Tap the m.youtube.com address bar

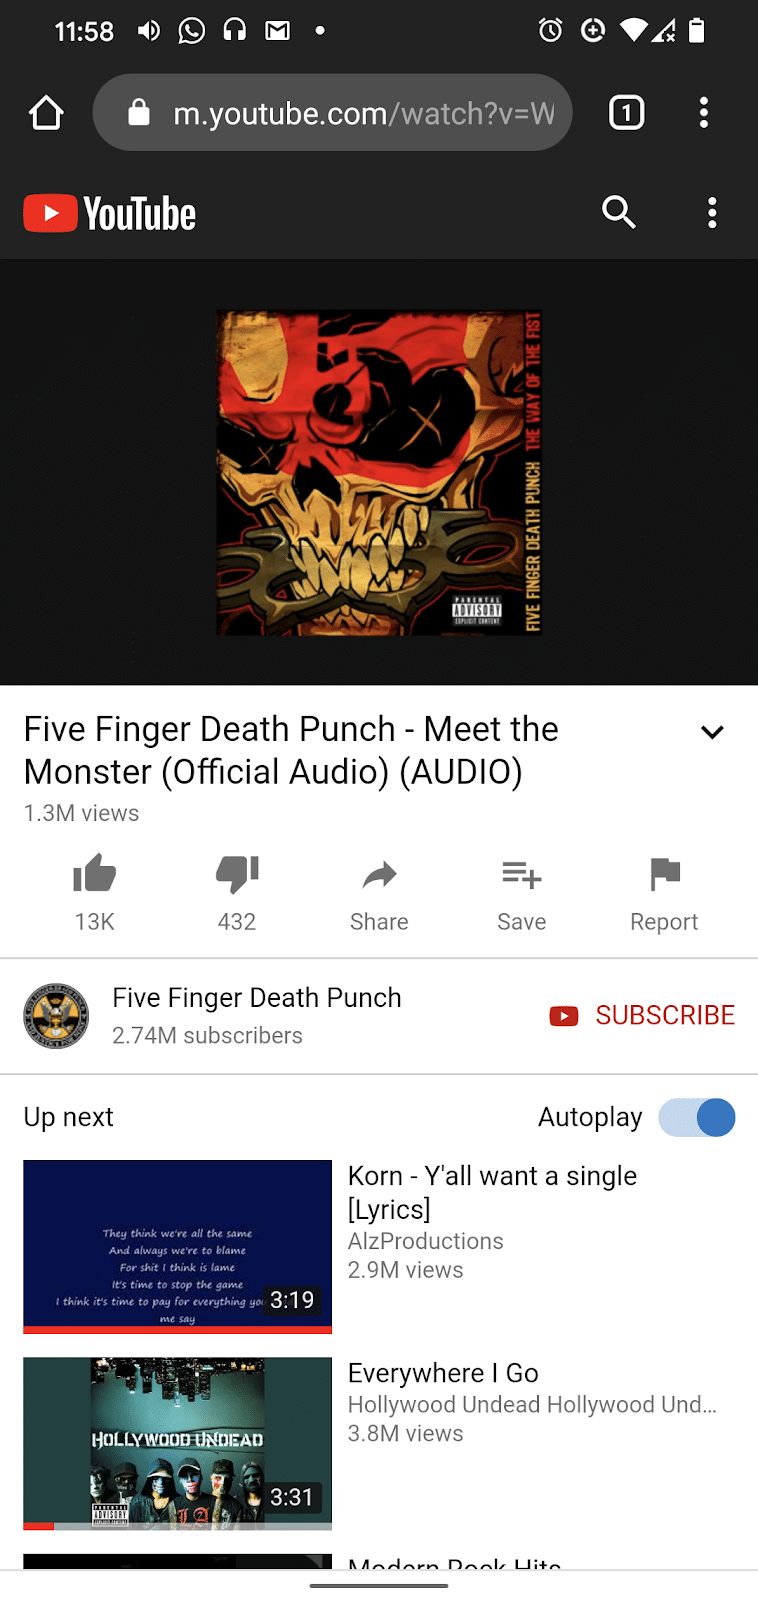click(x=333, y=113)
